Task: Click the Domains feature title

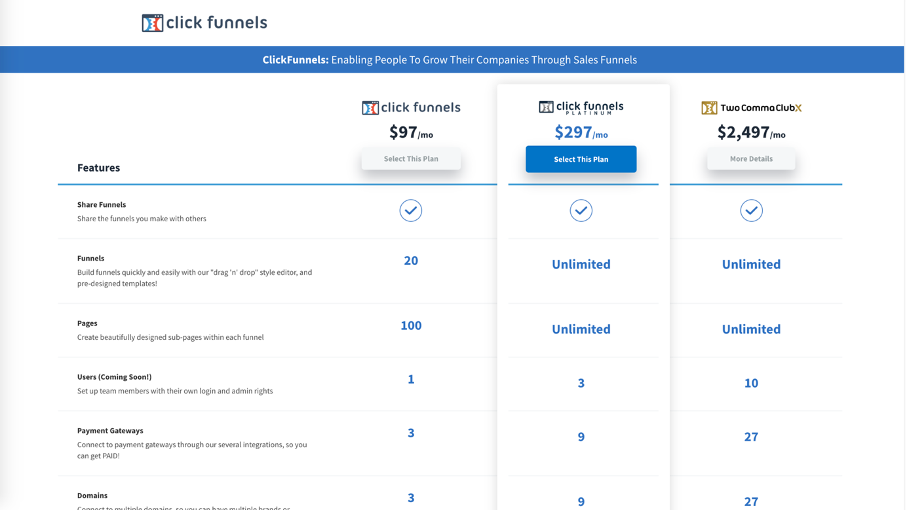Action: click(92, 496)
